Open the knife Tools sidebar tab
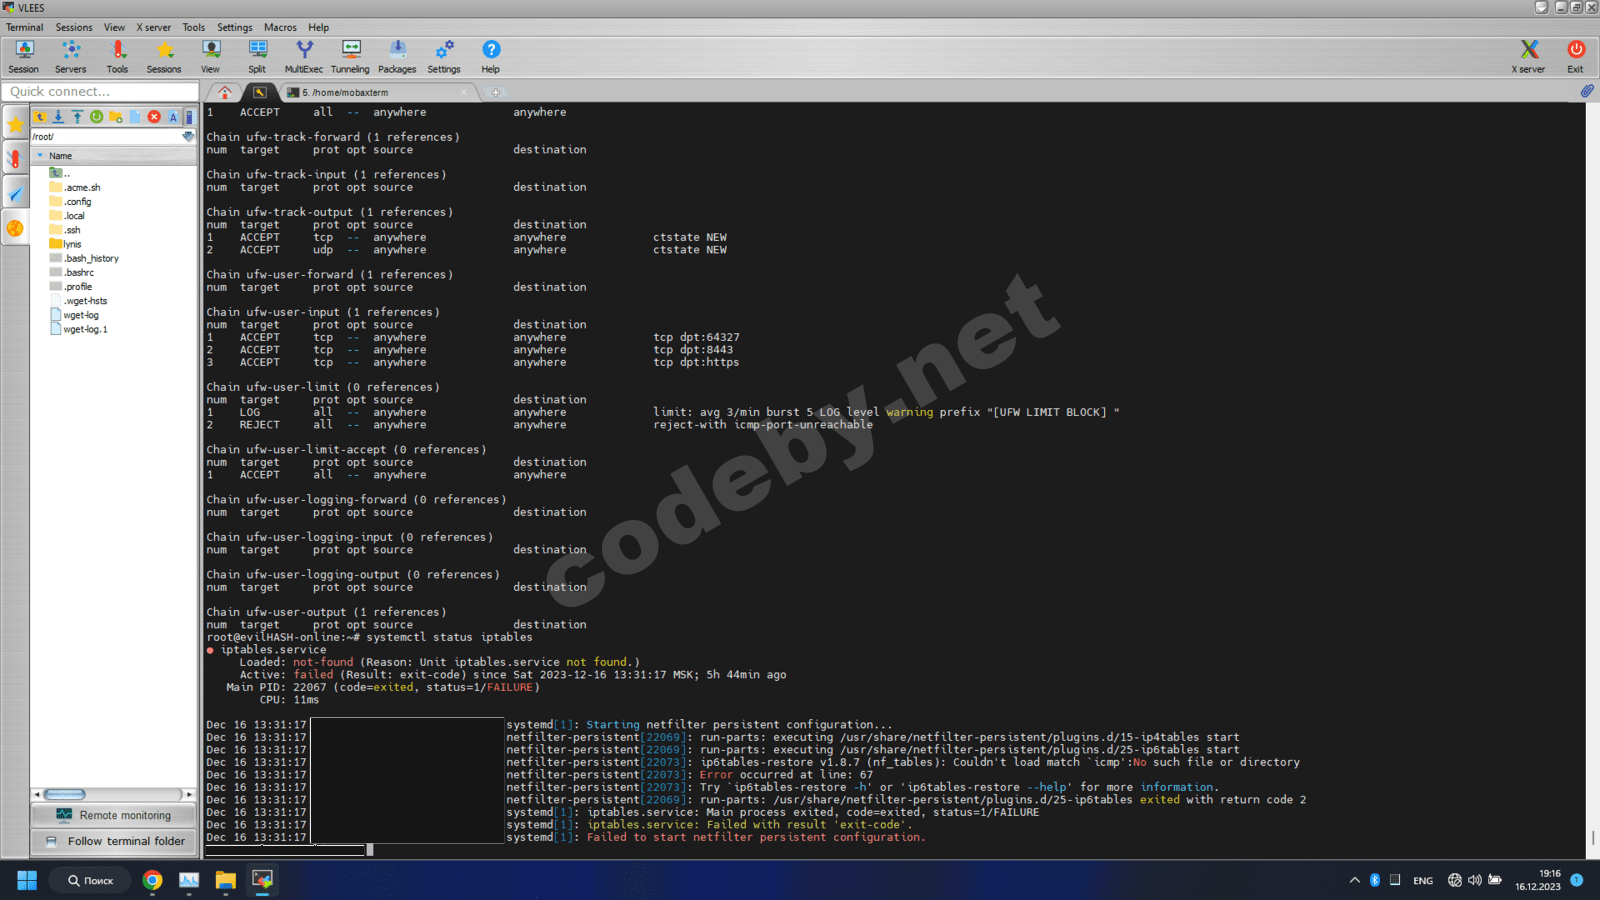 15,158
